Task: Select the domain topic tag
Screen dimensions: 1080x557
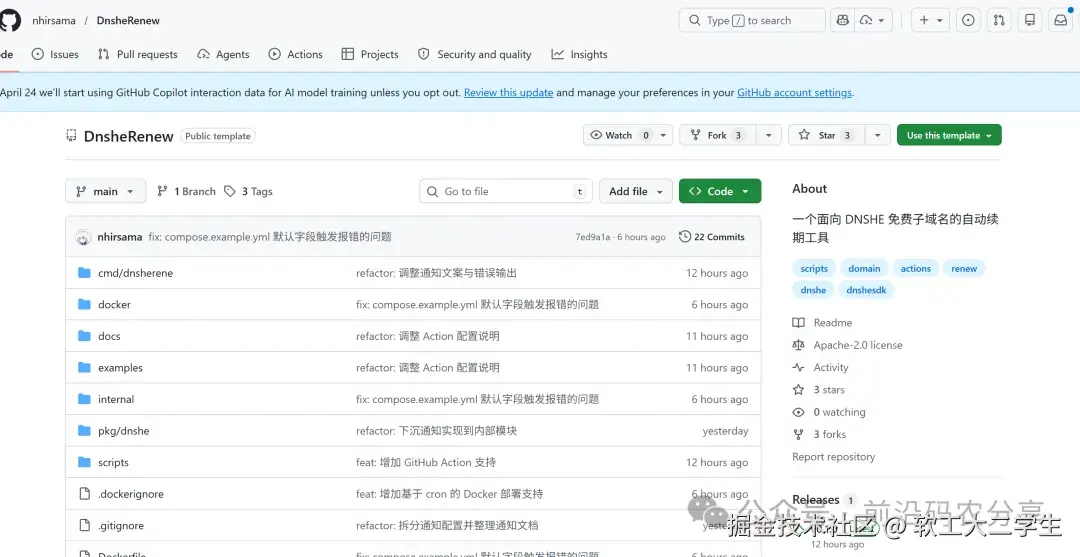Action: tap(864, 269)
